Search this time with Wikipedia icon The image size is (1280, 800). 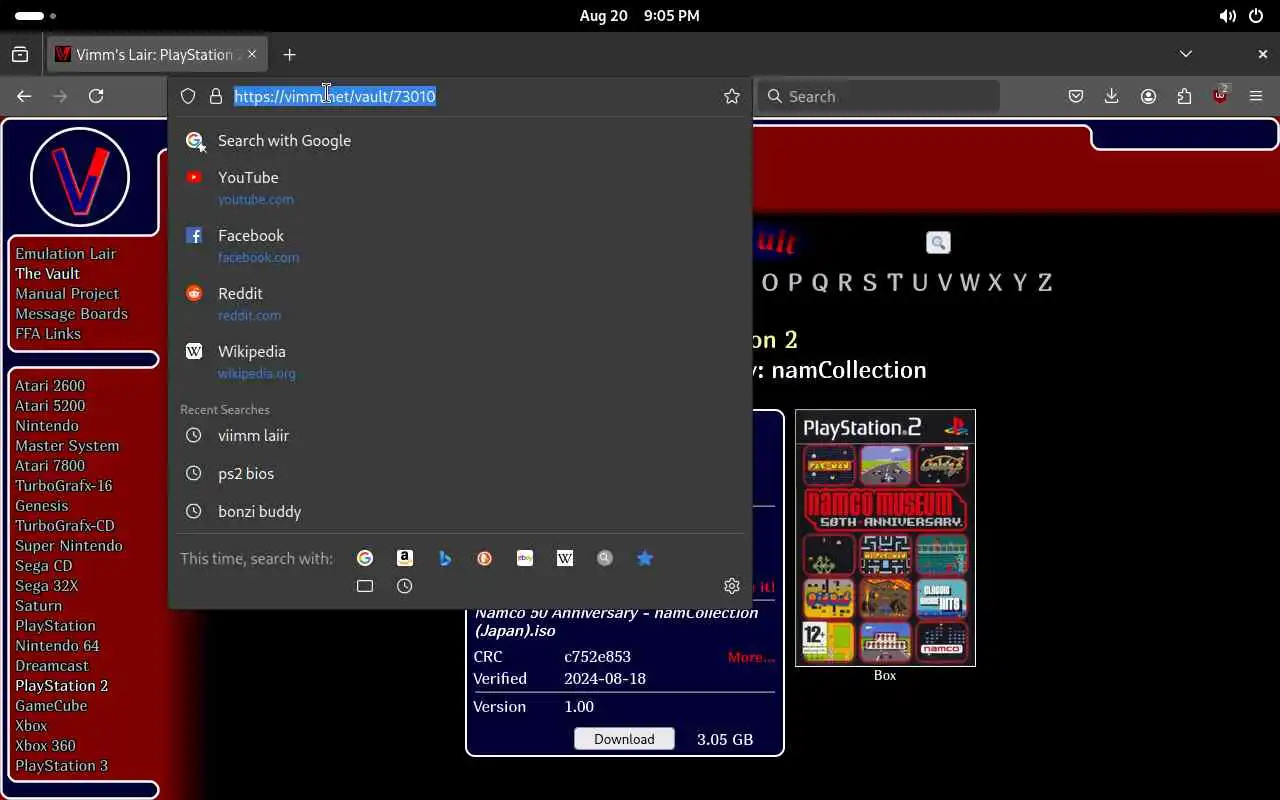(565, 558)
